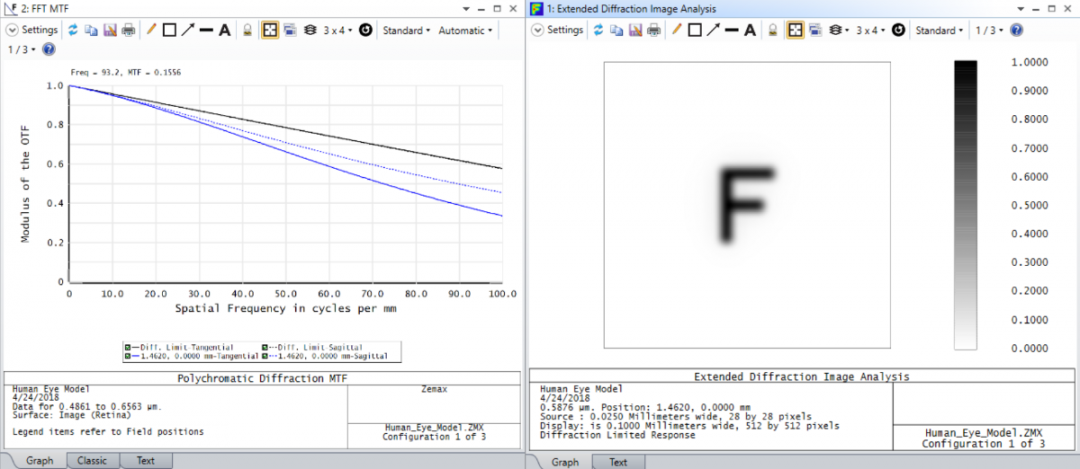Open the help icon in FFT MTF window
Viewport: 1080px width, 469px height.
click(x=48, y=49)
